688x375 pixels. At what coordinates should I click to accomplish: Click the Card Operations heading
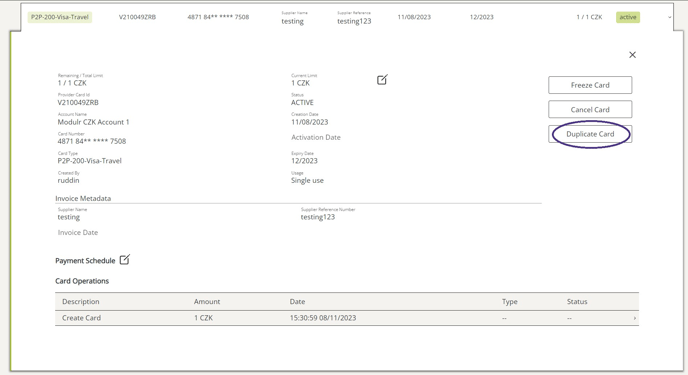(x=82, y=281)
